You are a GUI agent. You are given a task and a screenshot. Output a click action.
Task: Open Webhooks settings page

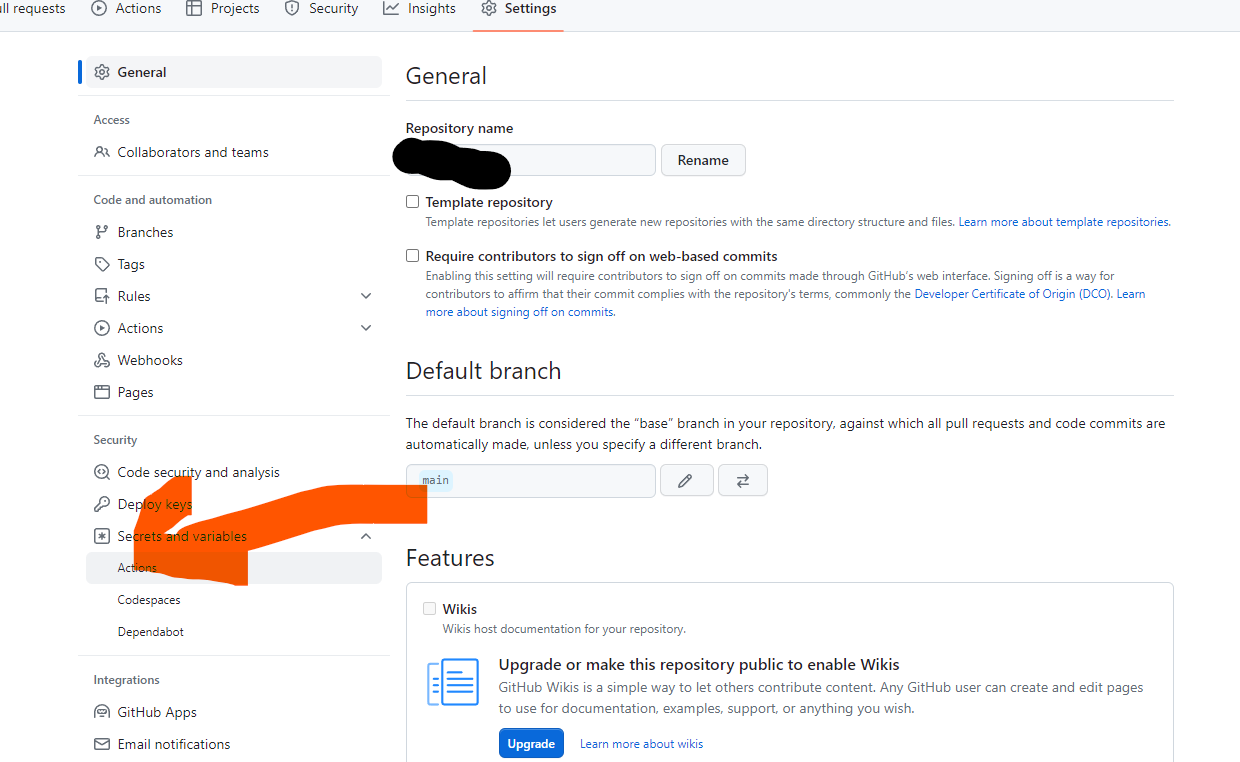[x=150, y=360]
